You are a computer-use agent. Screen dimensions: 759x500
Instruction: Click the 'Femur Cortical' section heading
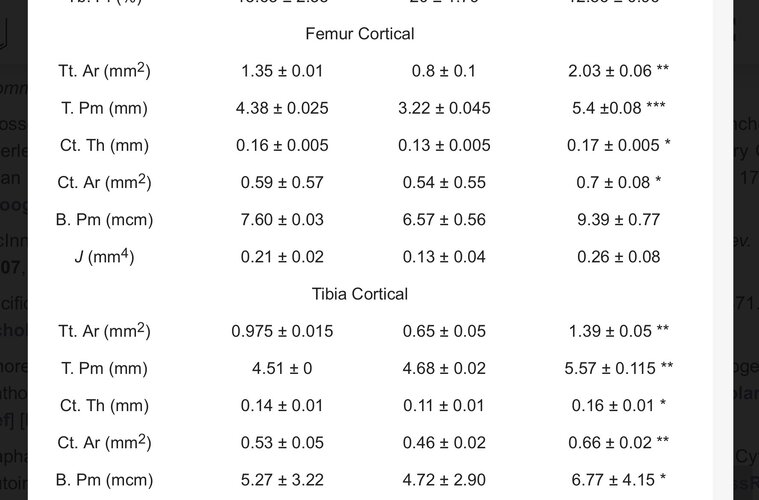(x=360, y=34)
